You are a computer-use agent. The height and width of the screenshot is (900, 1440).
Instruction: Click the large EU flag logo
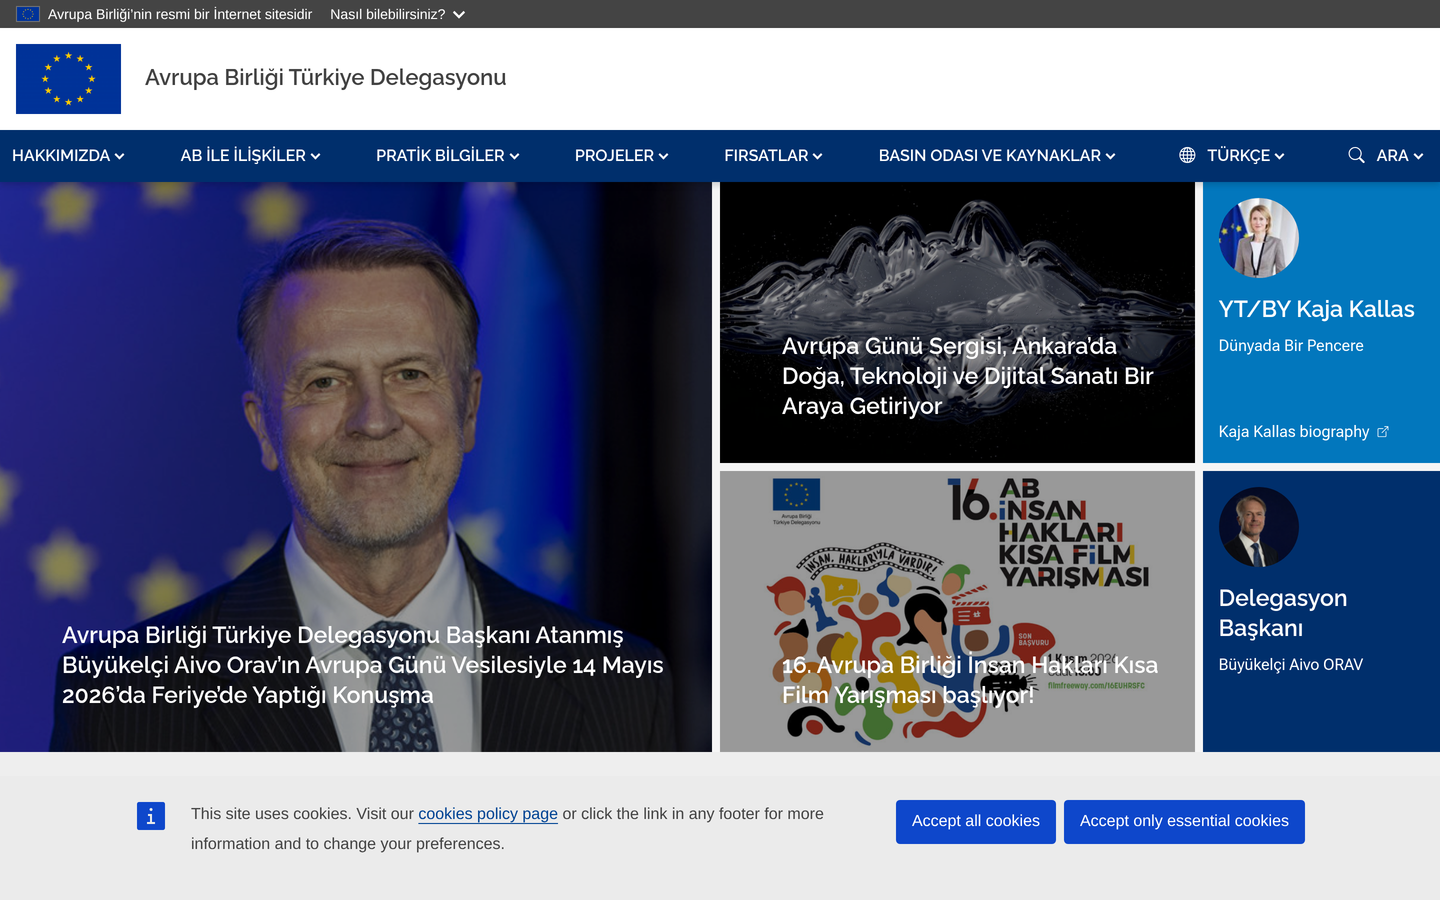68,79
